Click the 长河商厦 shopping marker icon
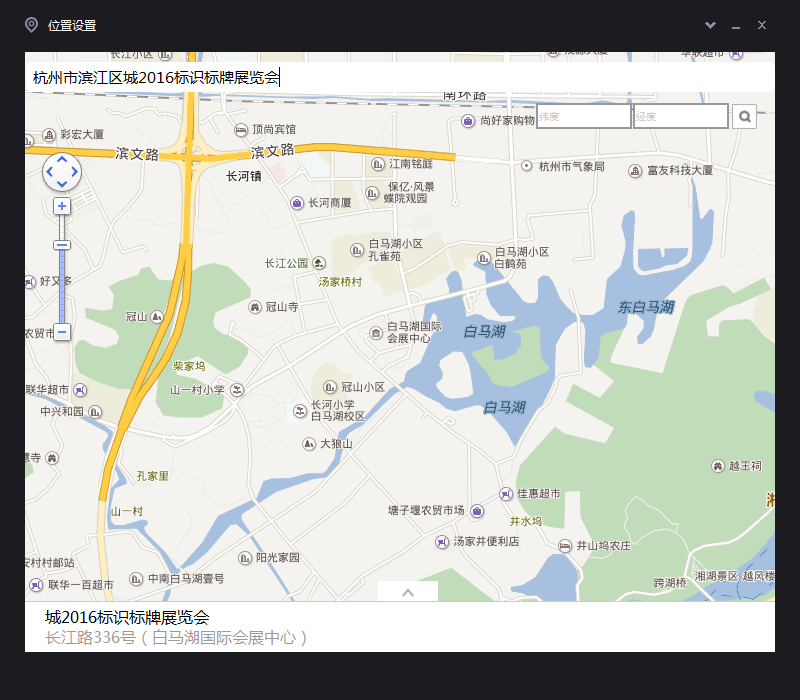 [297, 203]
